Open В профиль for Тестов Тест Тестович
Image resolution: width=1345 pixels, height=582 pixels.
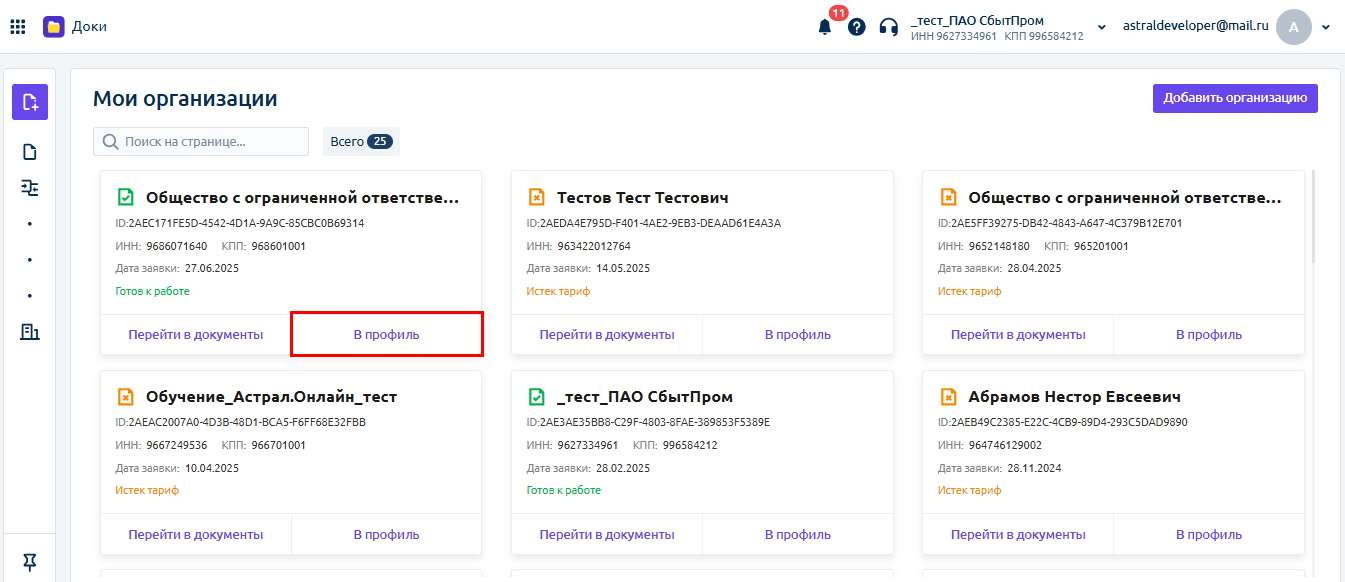tap(798, 335)
